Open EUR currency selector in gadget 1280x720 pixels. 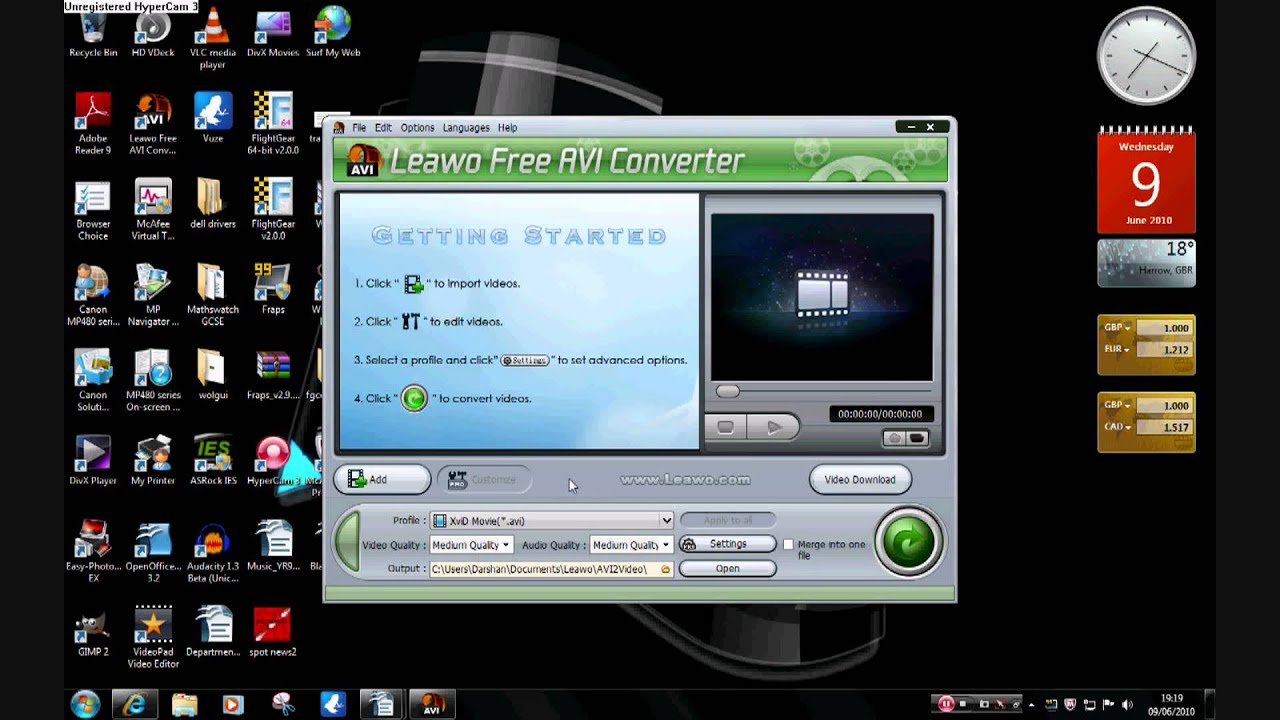[1117, 350]
